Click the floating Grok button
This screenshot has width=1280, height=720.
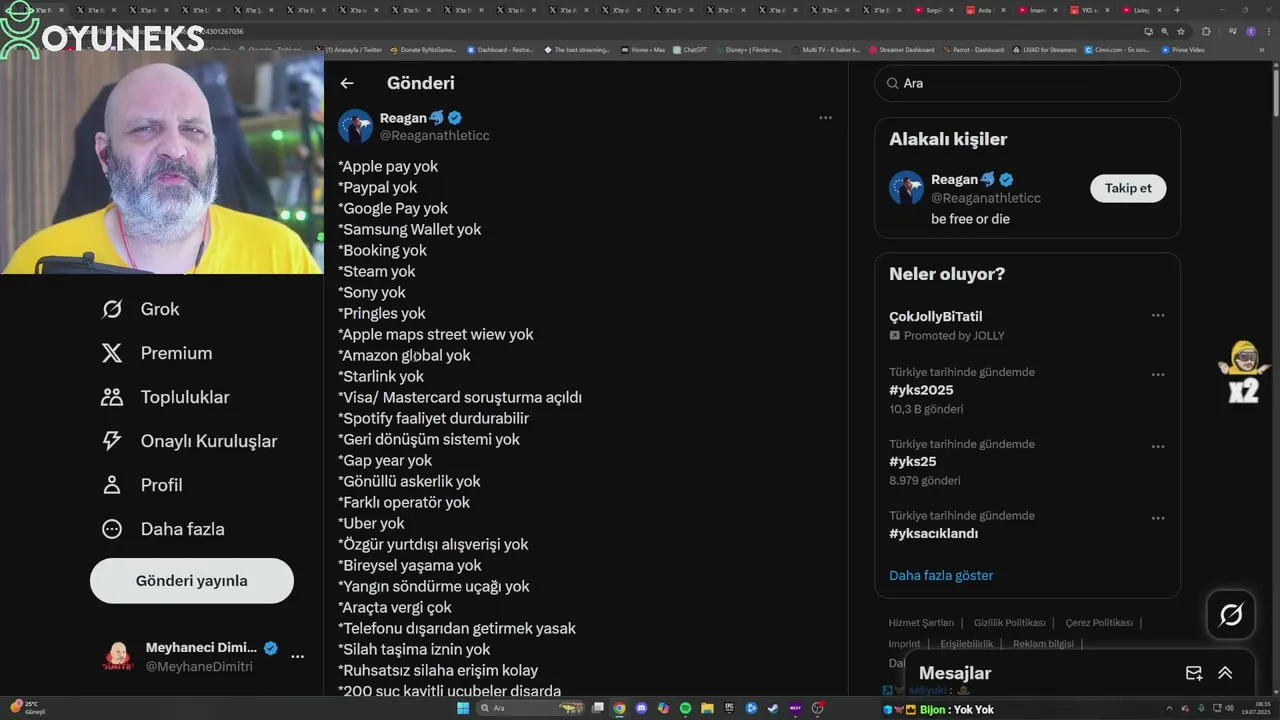tap(1231, 614)
